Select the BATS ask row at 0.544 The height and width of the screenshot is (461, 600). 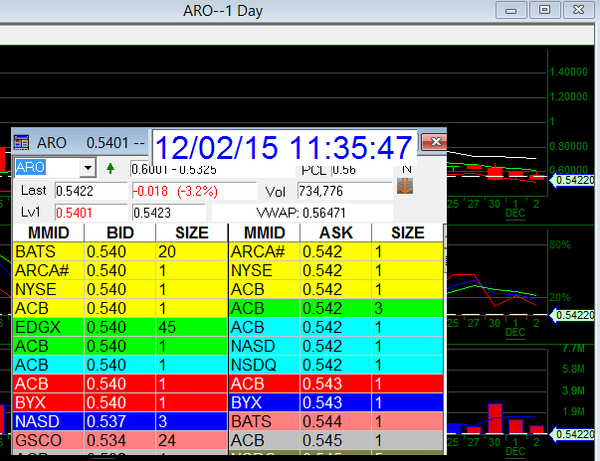click(337, 421)
